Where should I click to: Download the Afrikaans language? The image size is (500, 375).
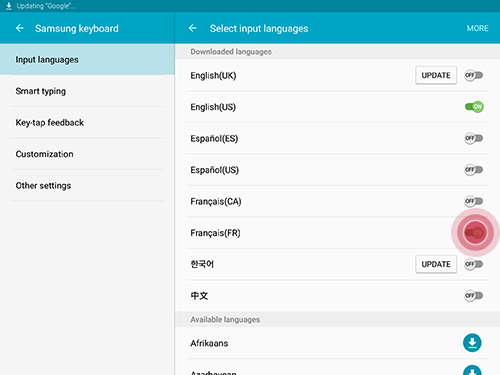point(472,343)
